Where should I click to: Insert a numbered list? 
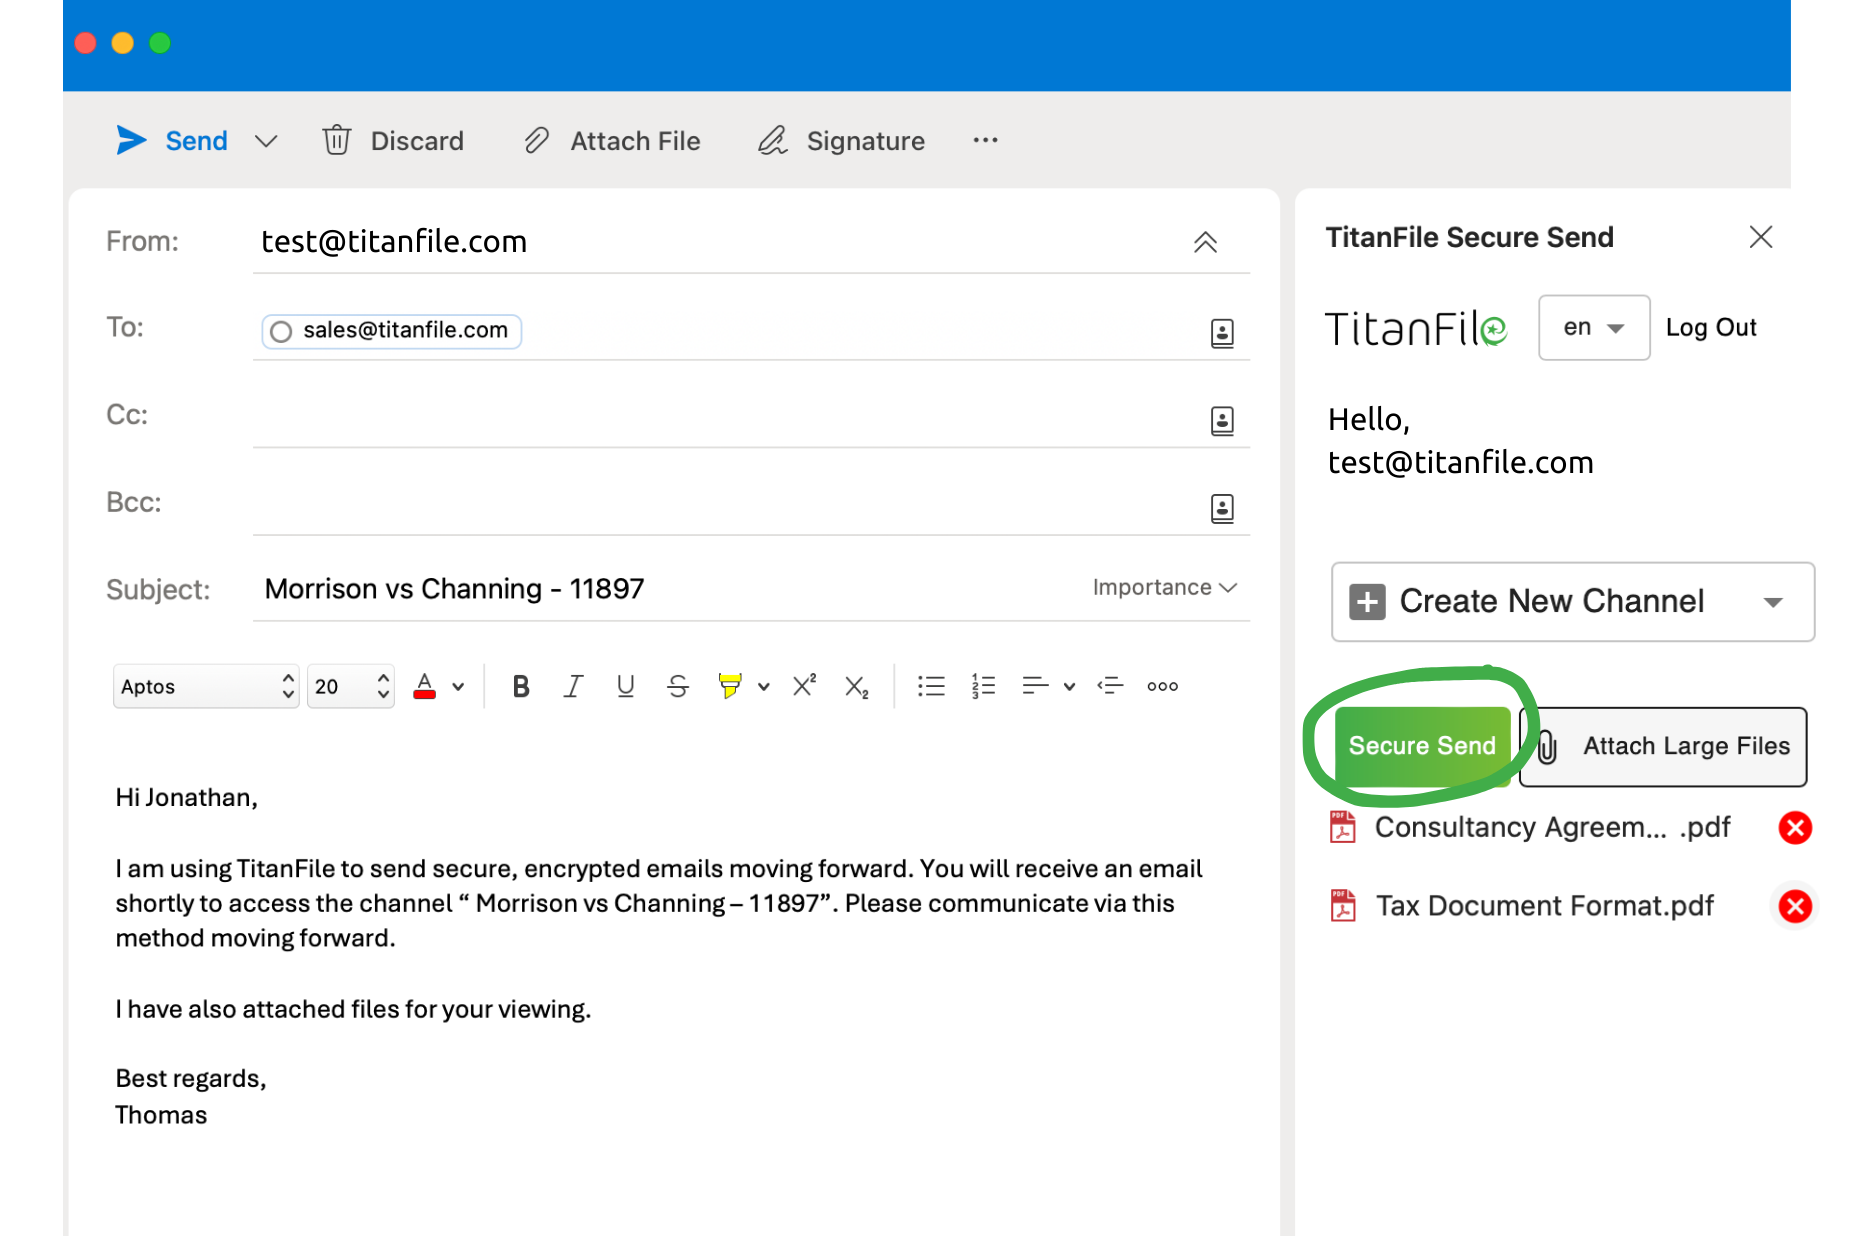click(983, 686)
